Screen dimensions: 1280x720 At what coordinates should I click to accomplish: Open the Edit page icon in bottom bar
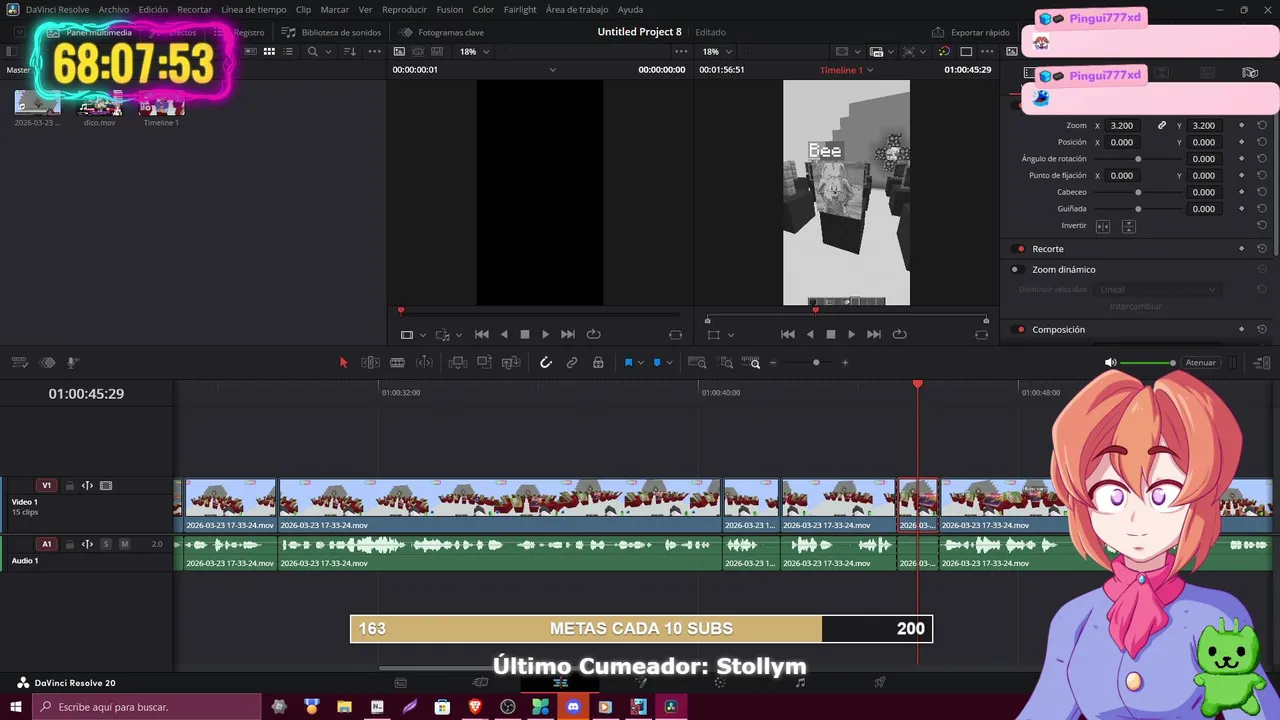[560, 683]
